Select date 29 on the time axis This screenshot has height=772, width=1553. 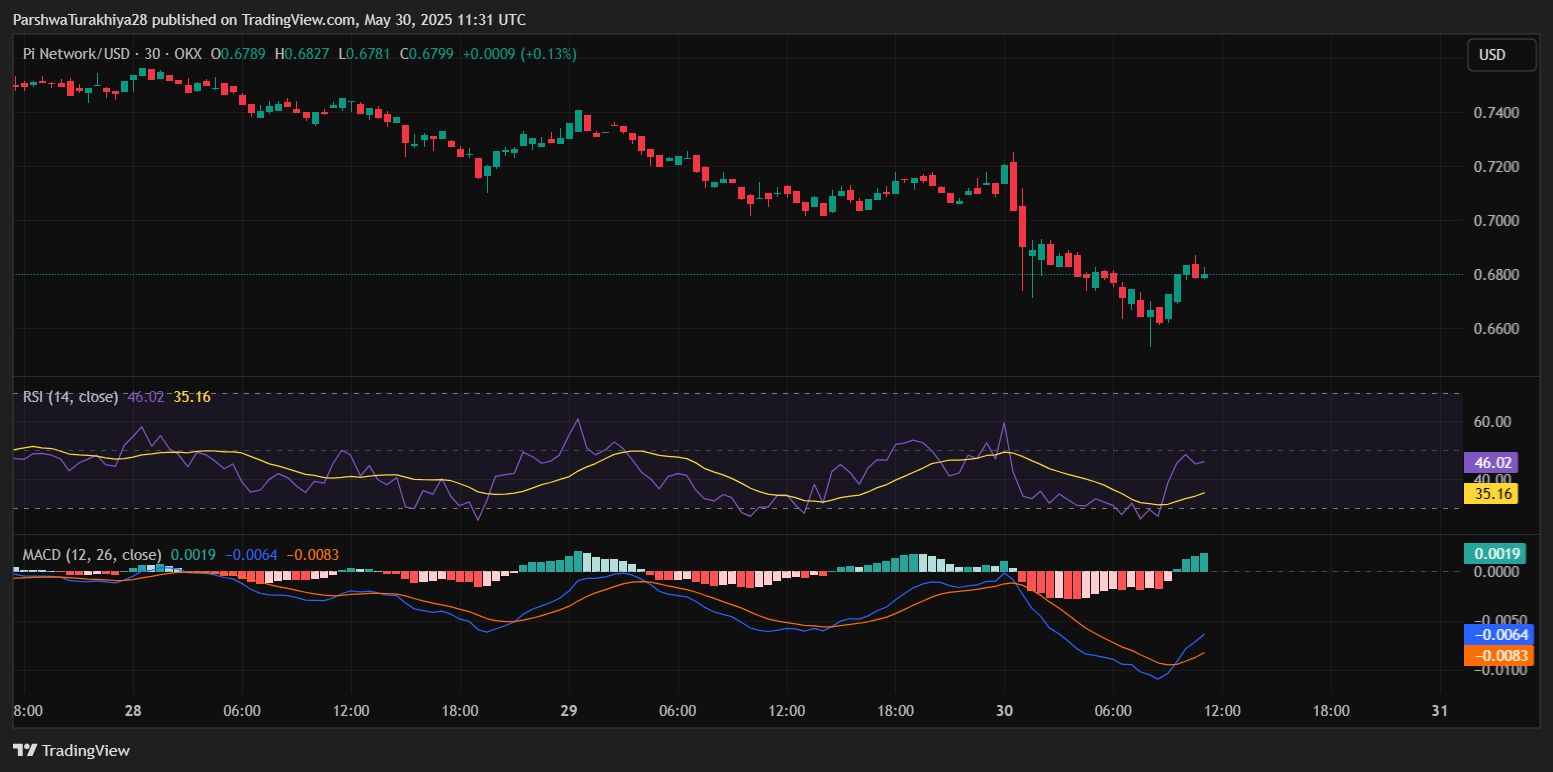tap(569, 711)
